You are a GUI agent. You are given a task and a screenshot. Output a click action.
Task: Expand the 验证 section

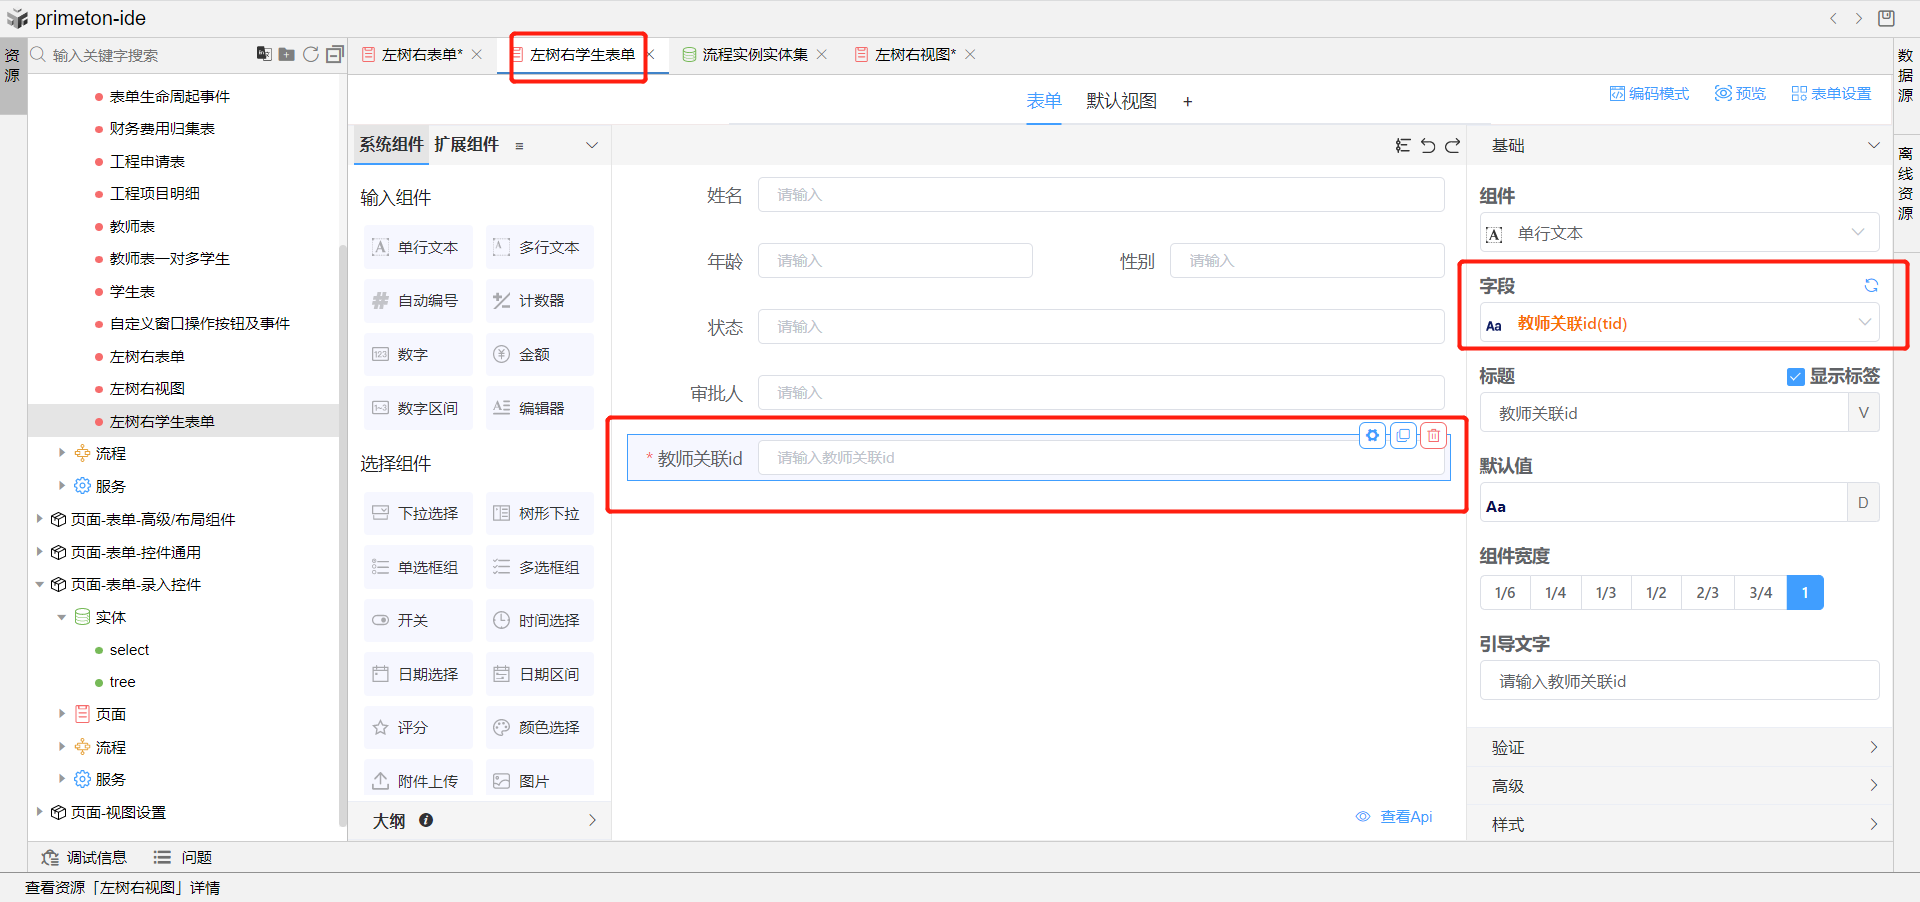click(x=1680, y=747)
